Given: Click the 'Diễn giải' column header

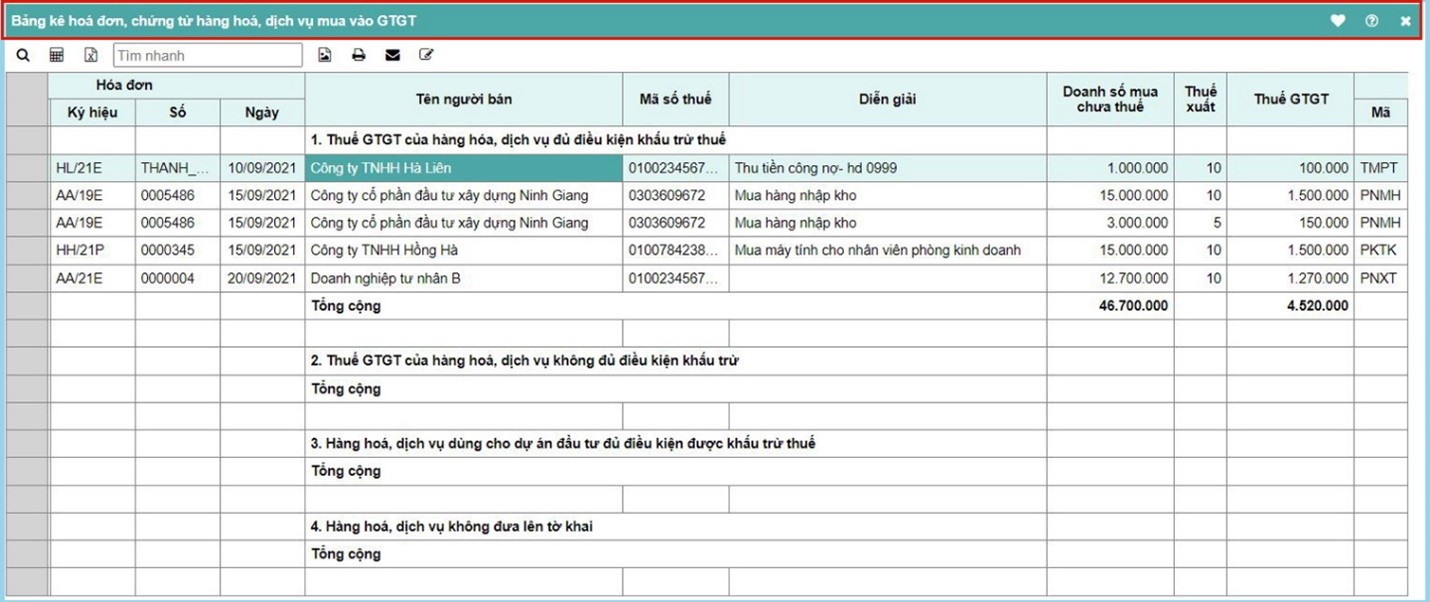Looking at the screenshot, I should pyautogui.click(x=887, y=99).
